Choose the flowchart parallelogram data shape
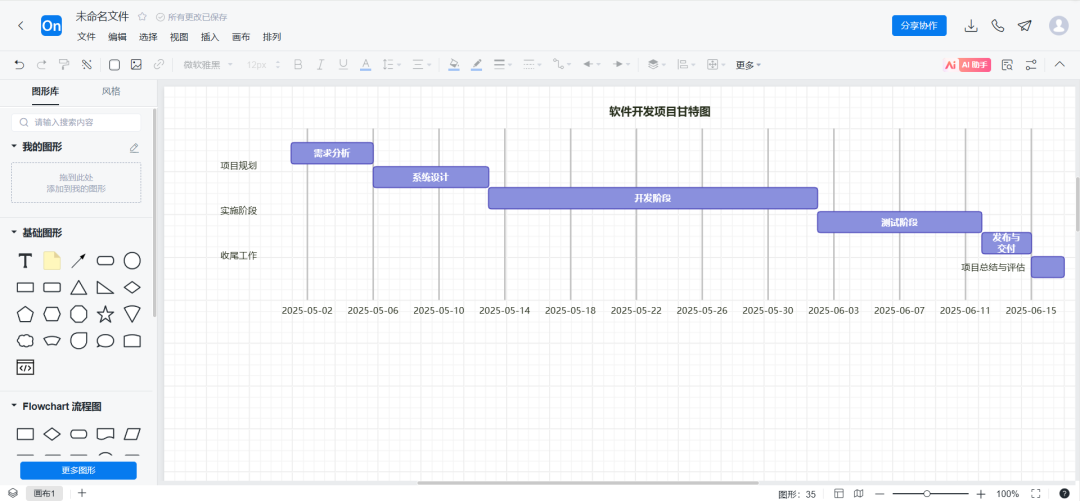This screenshot has width=1080, height=501. pyautogui.click(x=132, y=433)
